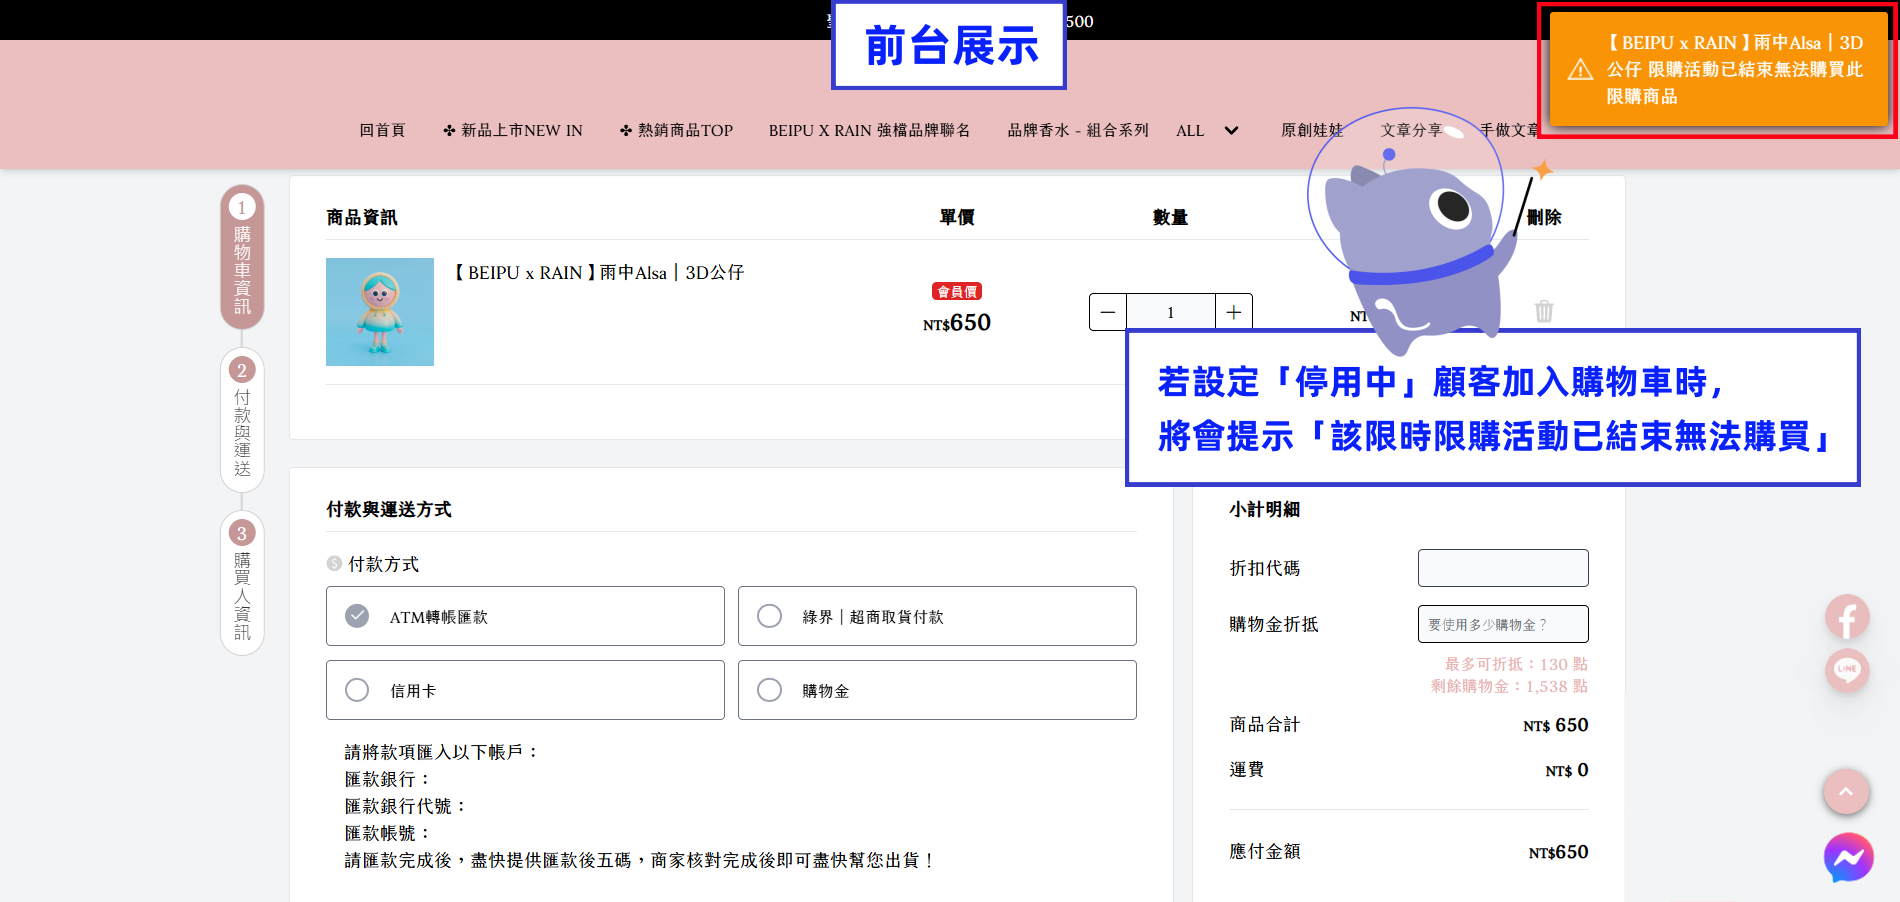Click the warning triangle in the notification

click(1580, 69)
